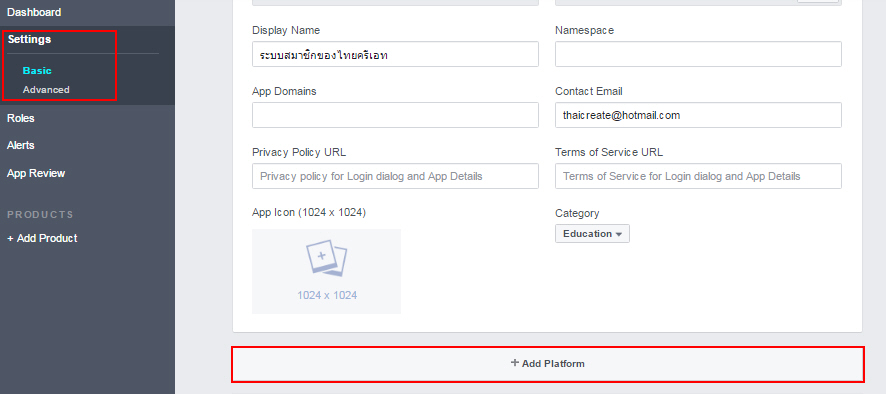Open Alerts in sidebar
The width and height of the screenshot is (886, 394).
tap(21, 145)
